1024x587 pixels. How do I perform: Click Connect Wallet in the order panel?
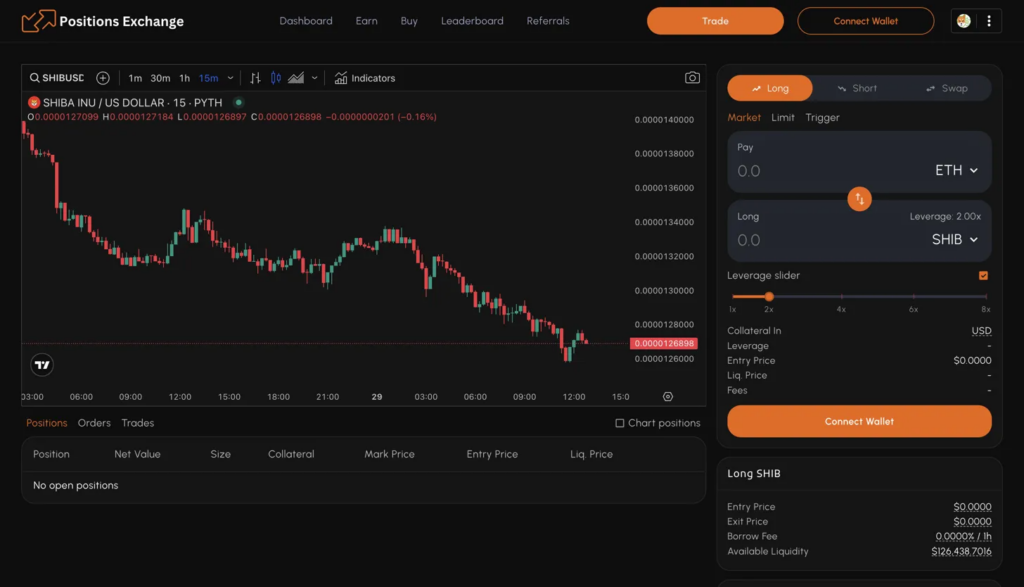[x=859, y=422]
